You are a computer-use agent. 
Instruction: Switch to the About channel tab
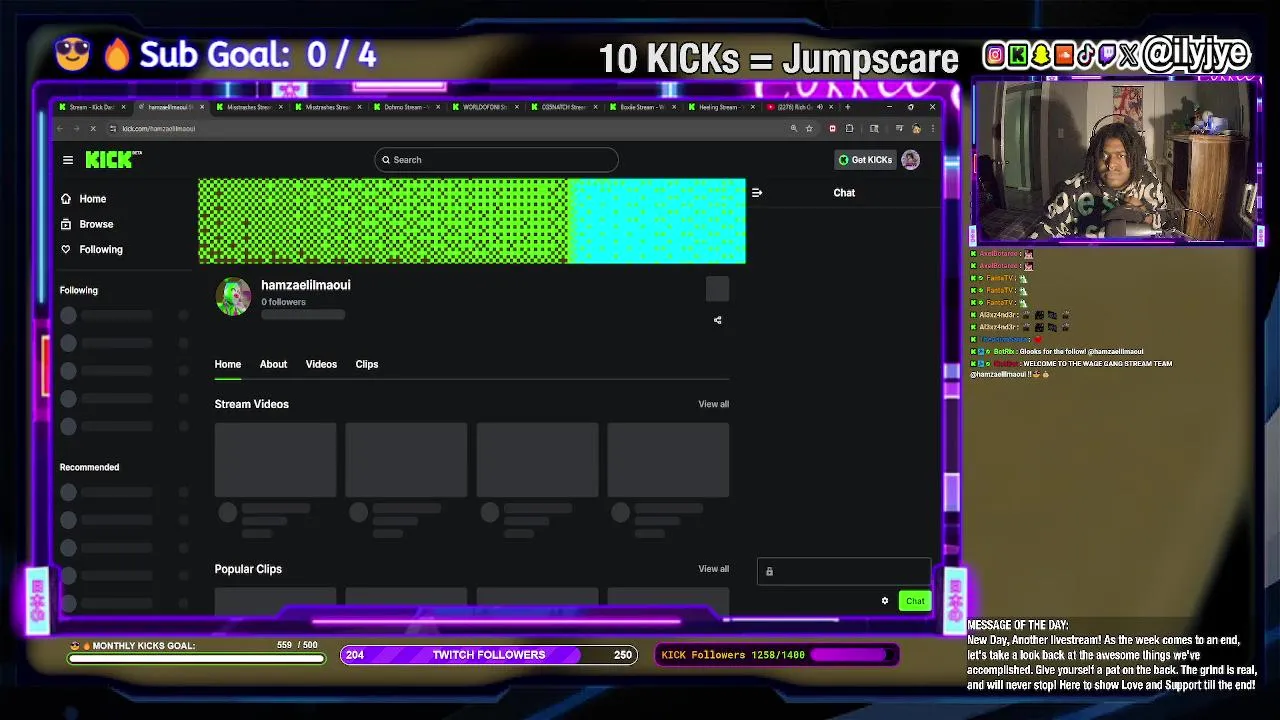click(x=273, y=364)
